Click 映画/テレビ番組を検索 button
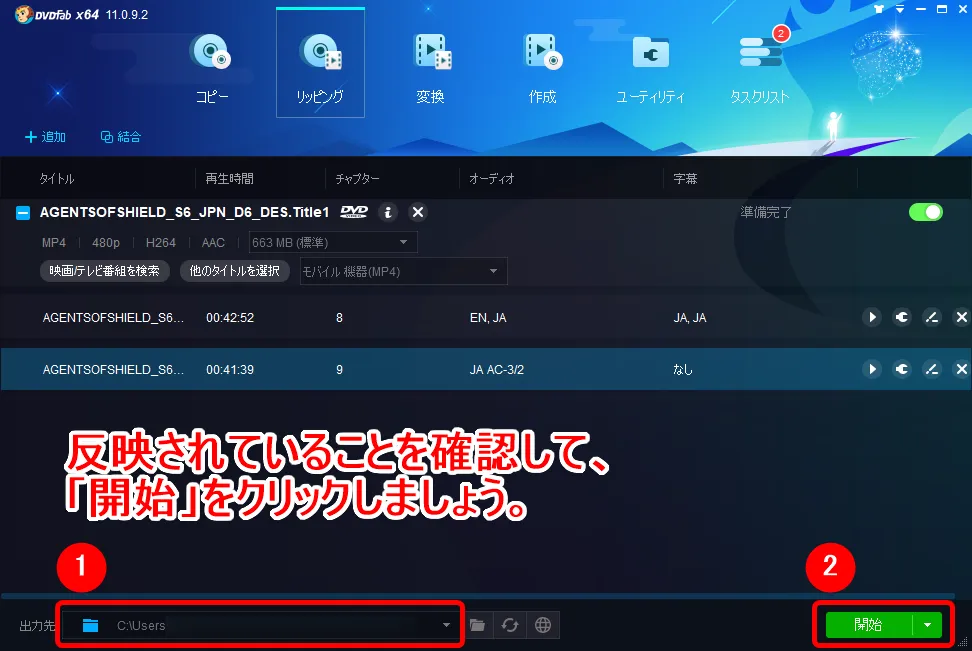972x651 pixels. [x=105, y=271]
